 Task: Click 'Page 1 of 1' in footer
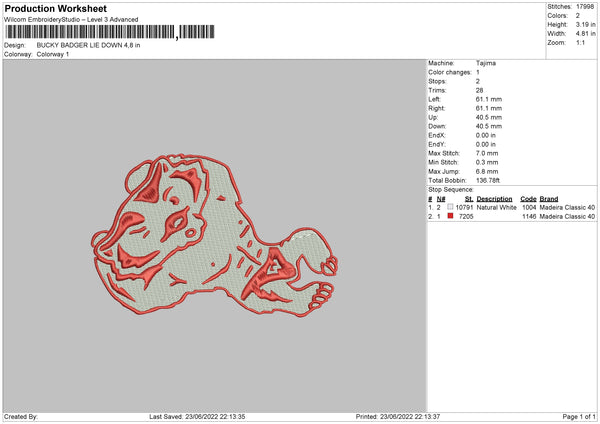579,417
